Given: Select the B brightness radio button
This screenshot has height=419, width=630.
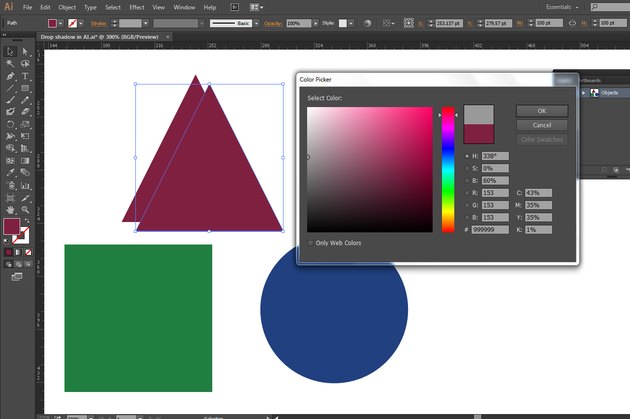Looking at the screenshot, I should point(467,181).
